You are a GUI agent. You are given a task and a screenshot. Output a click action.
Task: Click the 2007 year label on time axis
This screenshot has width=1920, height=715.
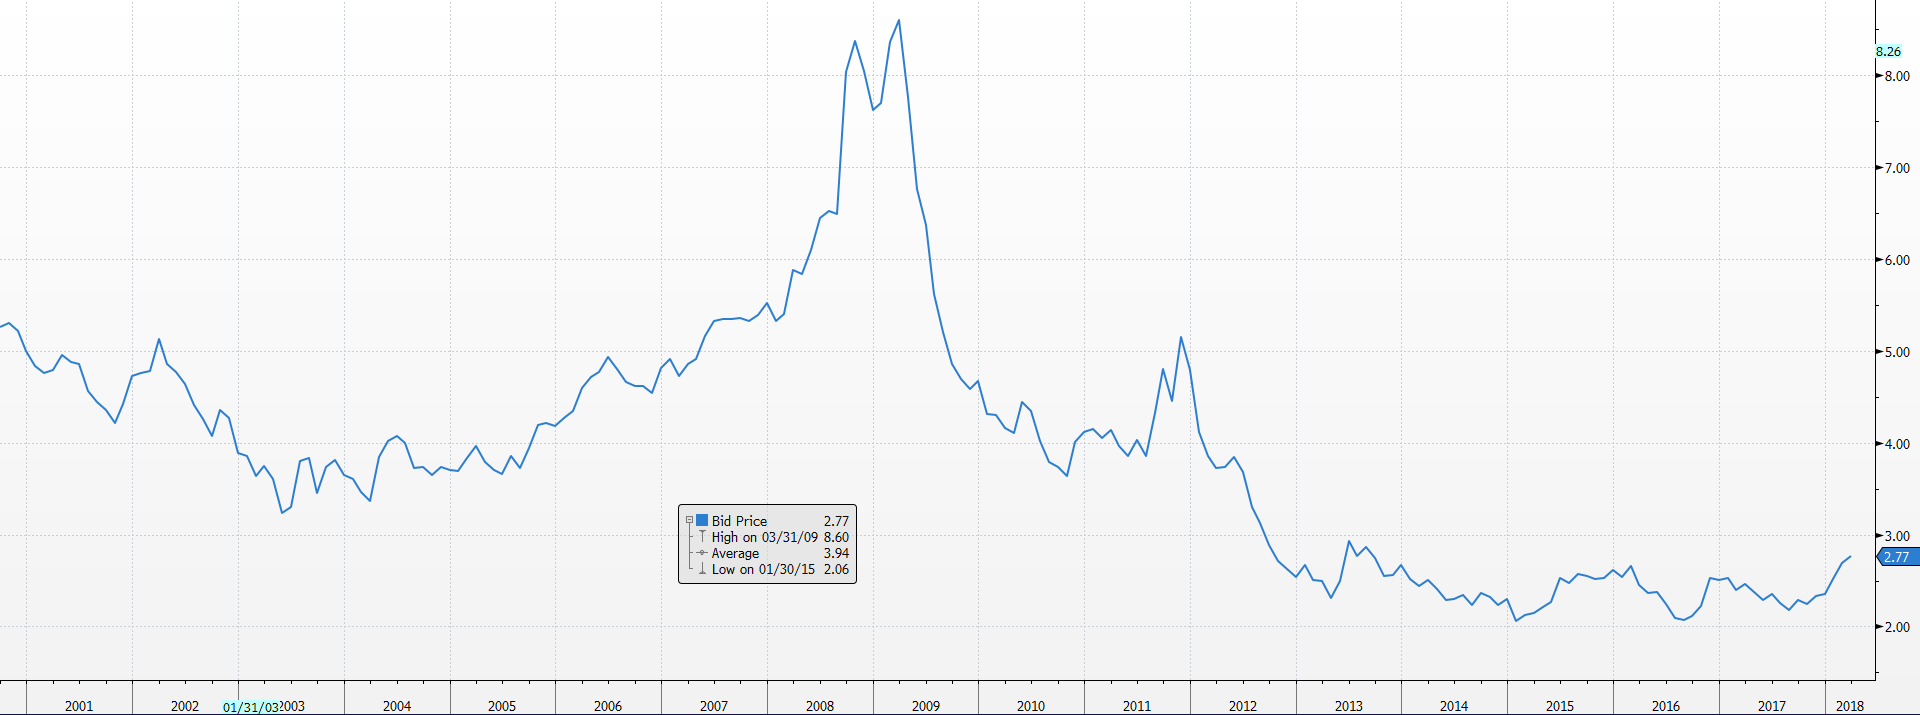pos(714,706)
